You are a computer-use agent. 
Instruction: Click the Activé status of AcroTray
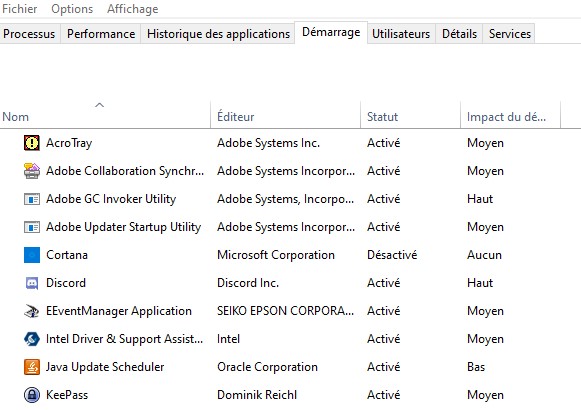[384, 143]
